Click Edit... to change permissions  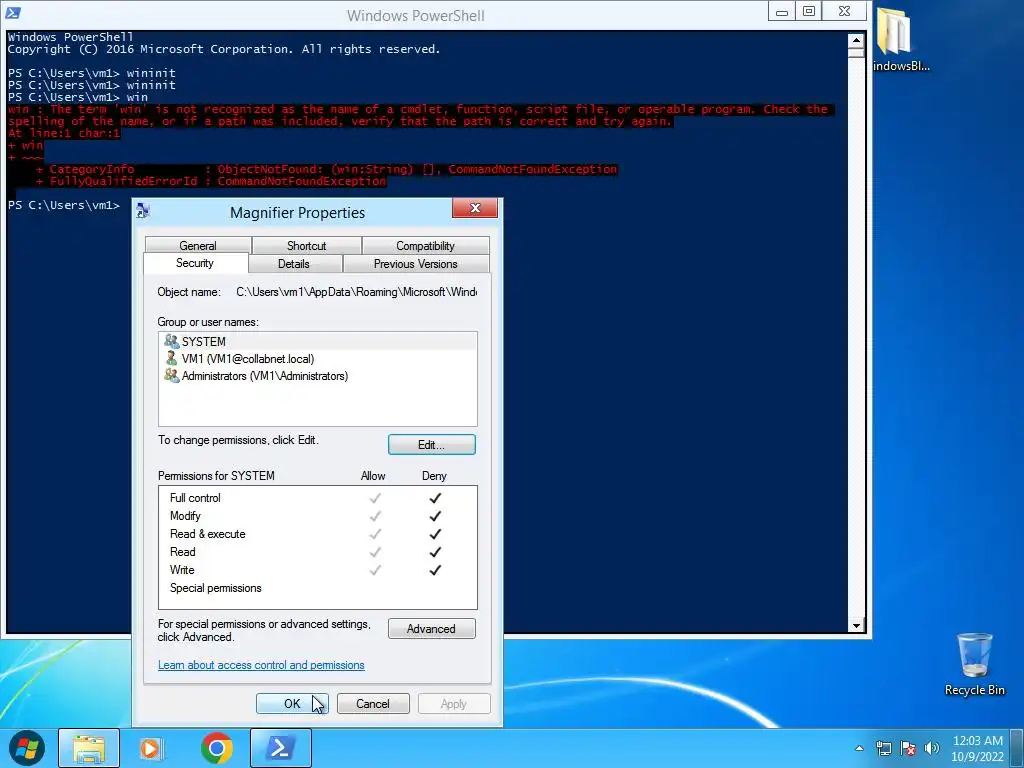click(x=432, y=445)
